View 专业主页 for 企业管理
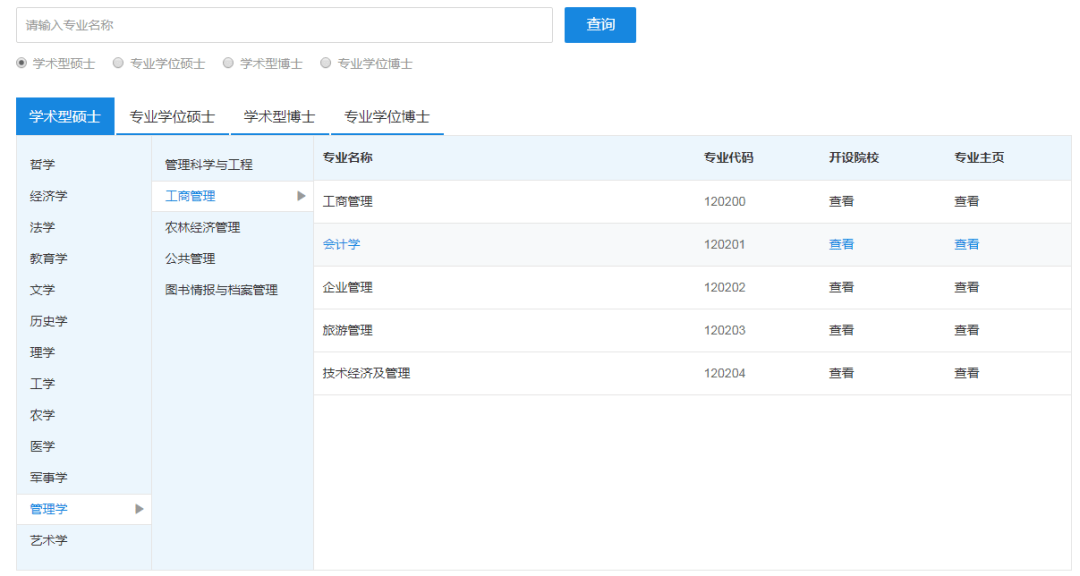Image resolution: width=1080 pixels, height=576 pixels. 967,287
